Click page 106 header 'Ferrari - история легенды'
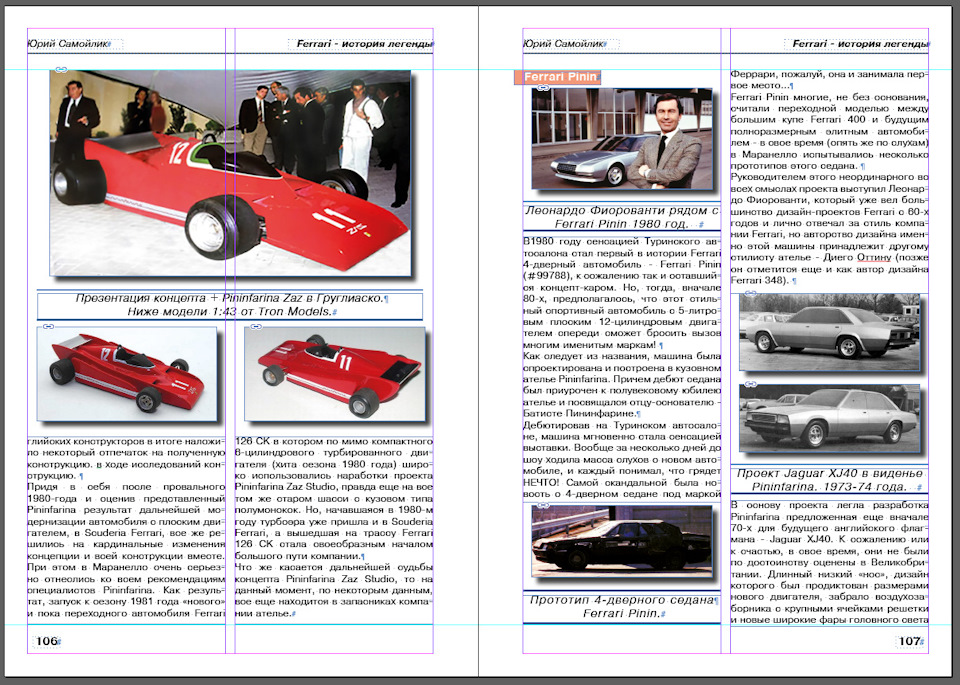 [364, 44]
